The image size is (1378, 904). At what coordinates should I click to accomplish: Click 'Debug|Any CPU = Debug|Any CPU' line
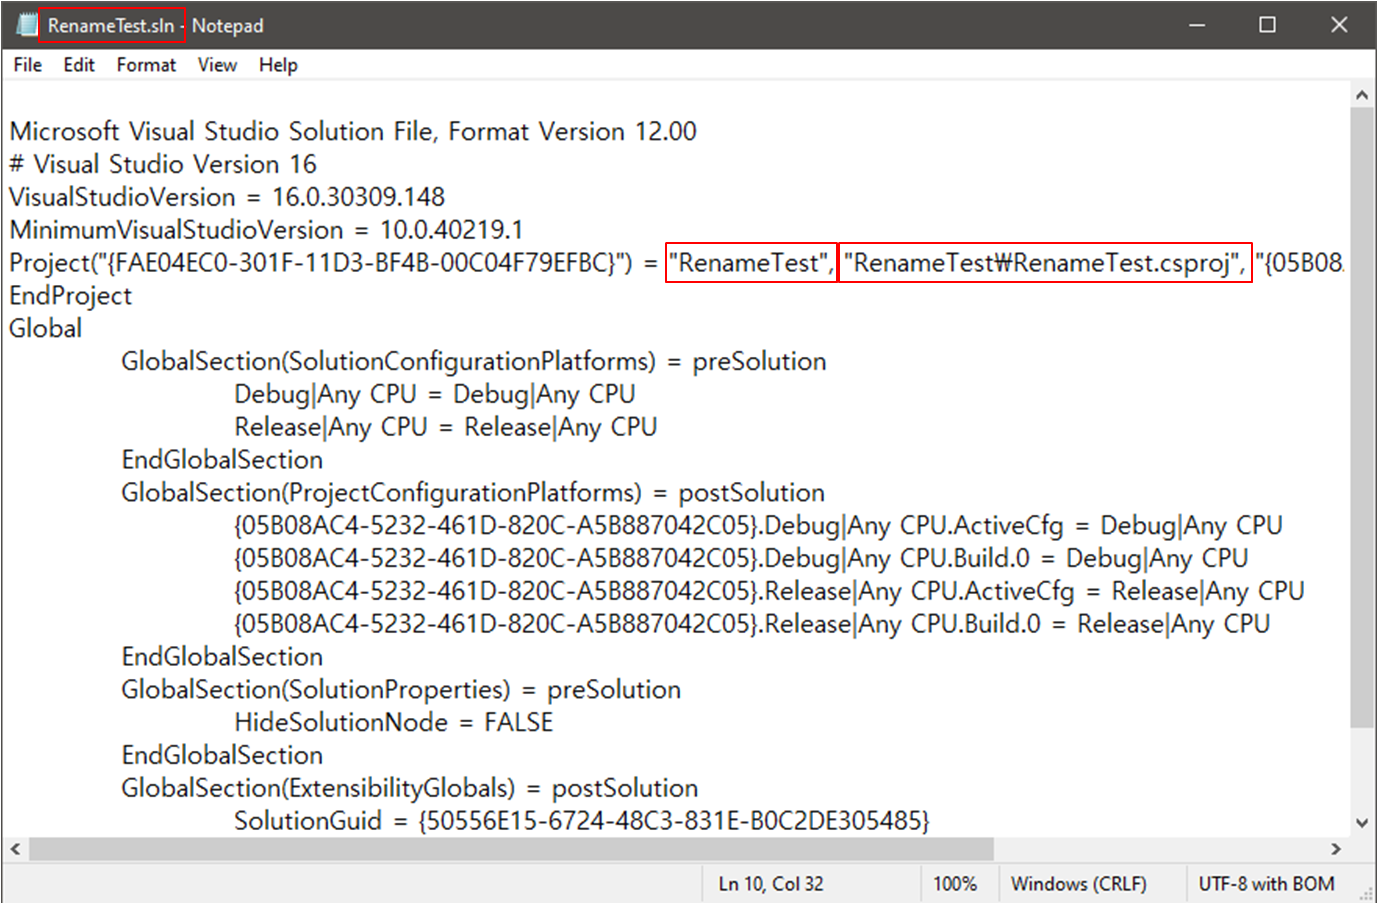tap(435, 395)
